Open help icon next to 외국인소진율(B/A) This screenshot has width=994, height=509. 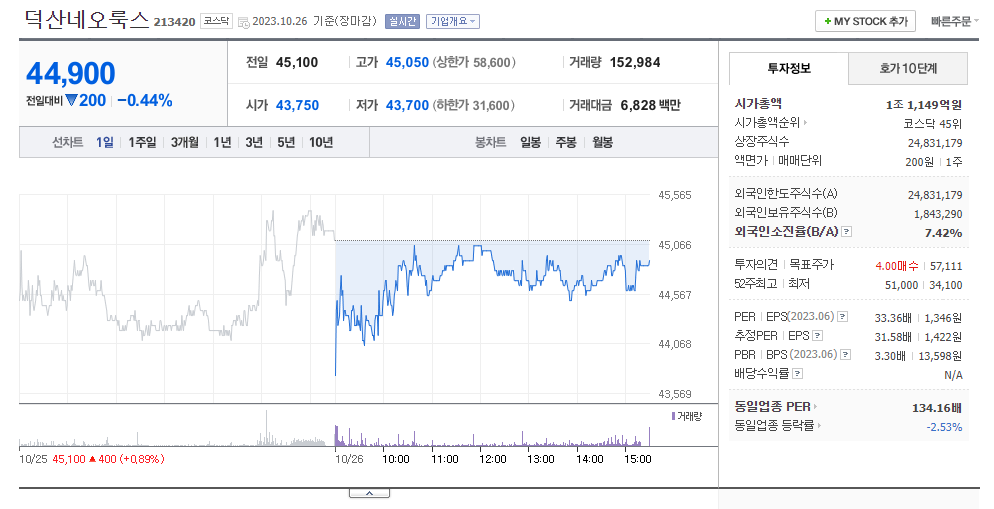[846, 232]
